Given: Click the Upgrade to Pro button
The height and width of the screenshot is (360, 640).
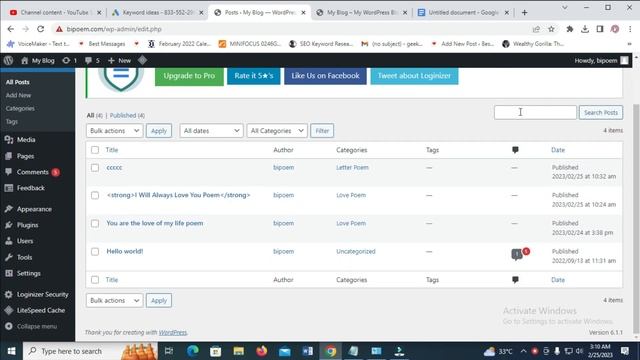Looking at the screenshot, I should point(189,76).
